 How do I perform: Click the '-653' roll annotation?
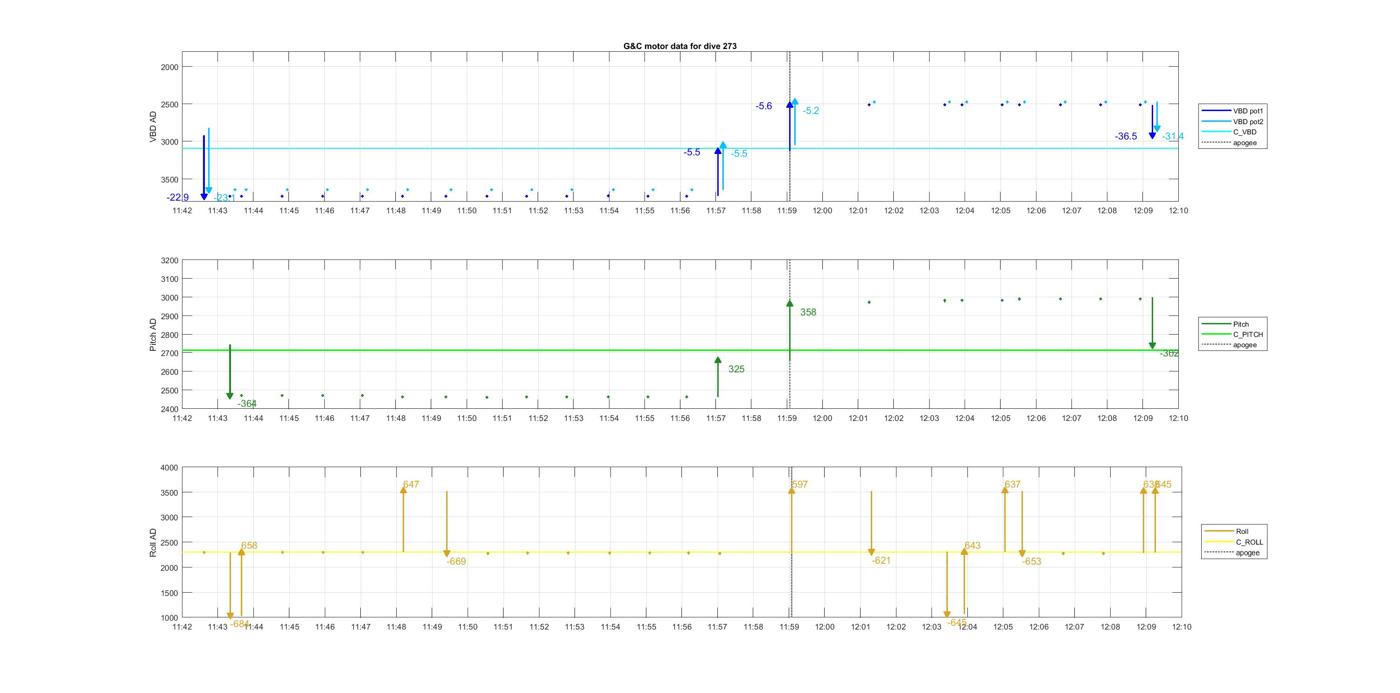coord(1032,562)
